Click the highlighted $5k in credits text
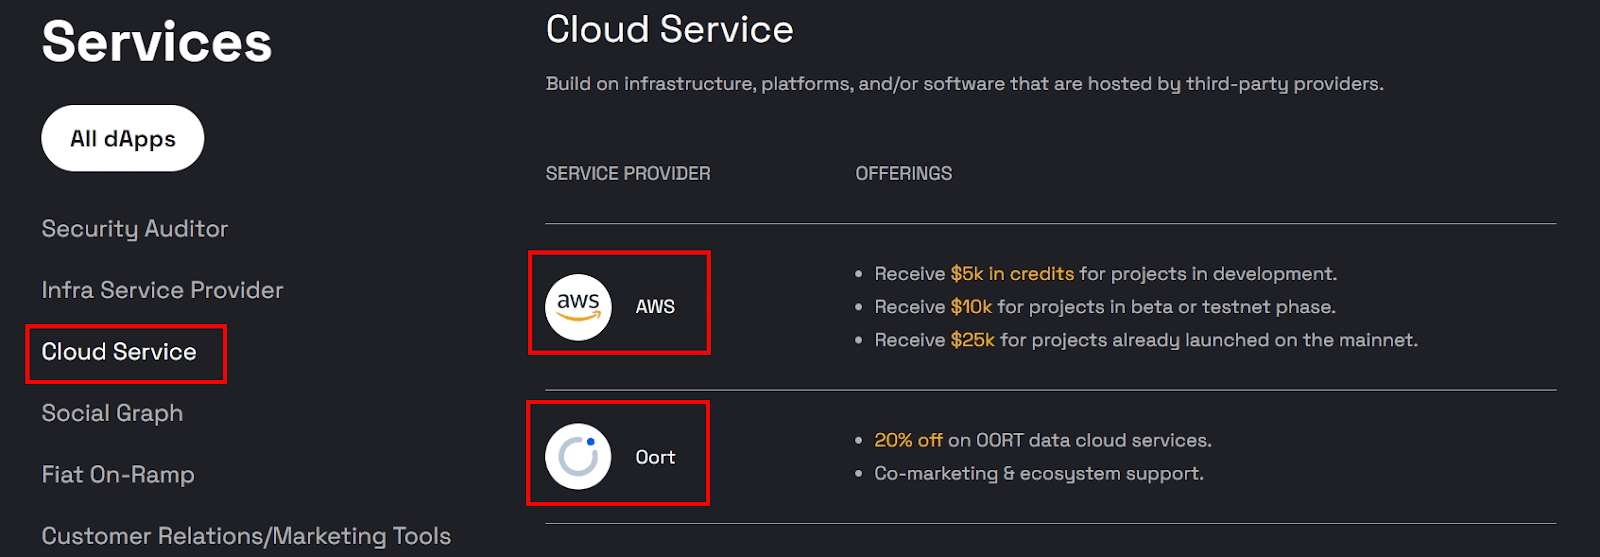 tap(1012, 274)
